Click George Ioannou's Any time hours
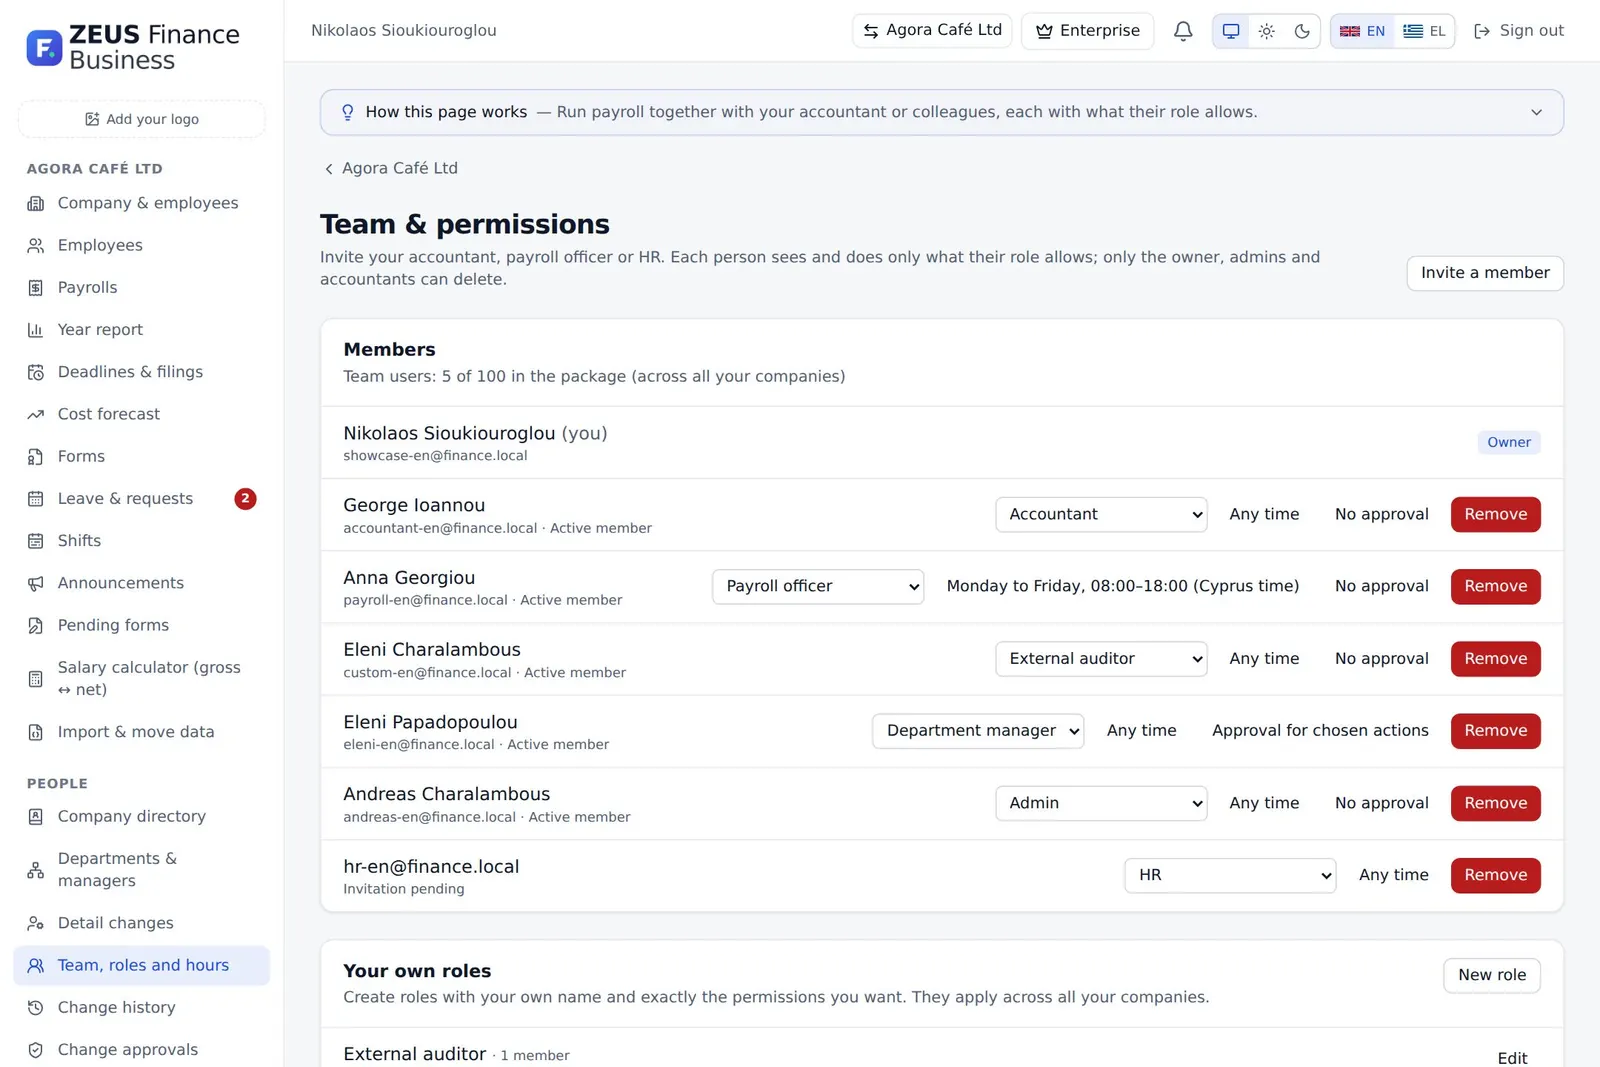Image resolution: width=1600 pixels, height=1067 pixels. coord(1264,514)
